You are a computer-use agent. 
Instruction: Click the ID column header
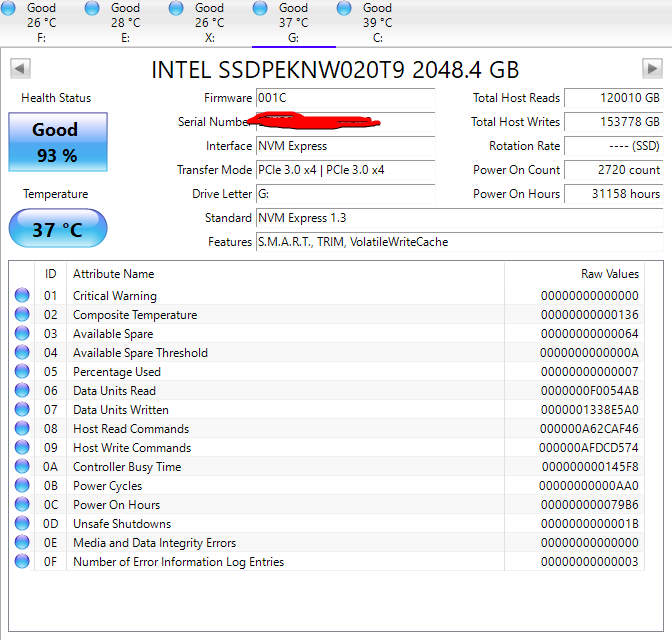point(51,273)
